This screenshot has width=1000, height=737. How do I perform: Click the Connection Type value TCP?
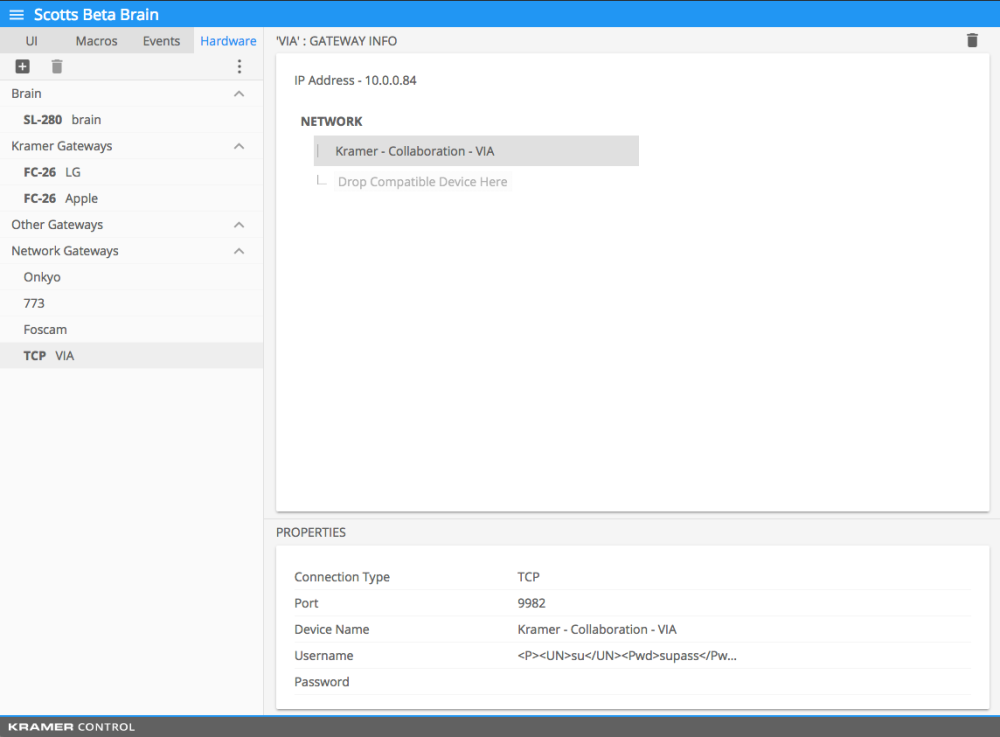pos(528,577)
